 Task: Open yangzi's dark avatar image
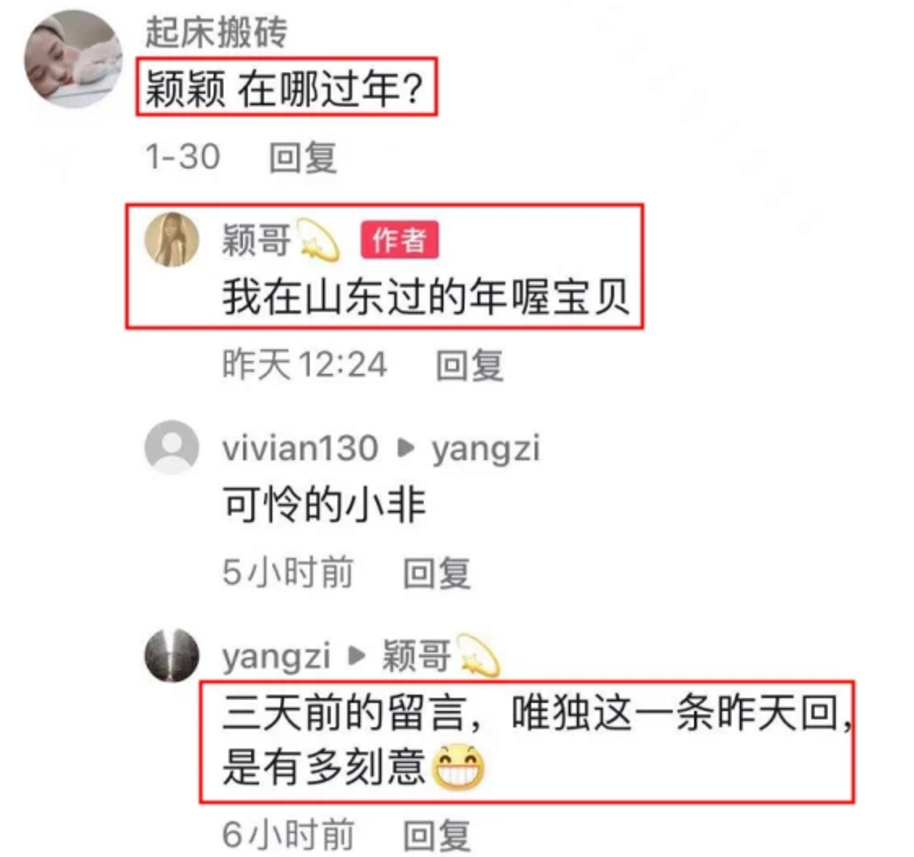[172, 655]
